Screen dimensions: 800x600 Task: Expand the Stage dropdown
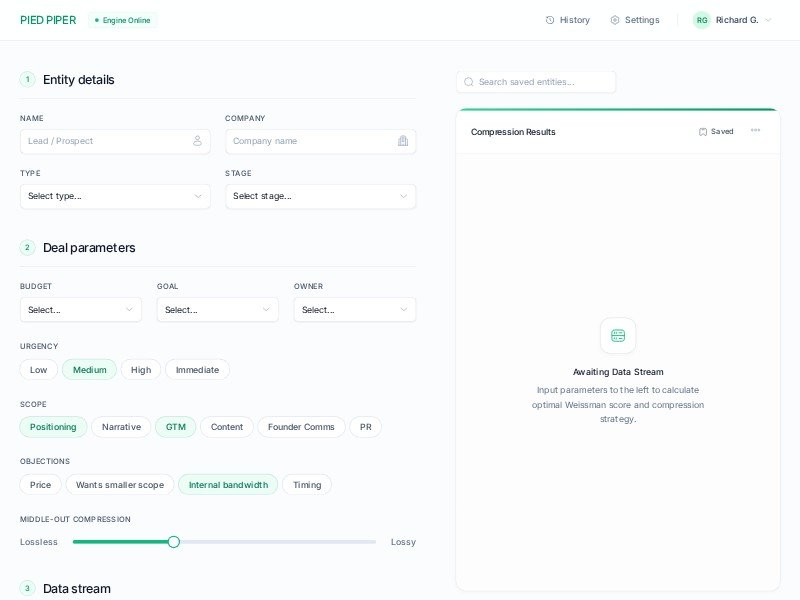click(320, 196)
